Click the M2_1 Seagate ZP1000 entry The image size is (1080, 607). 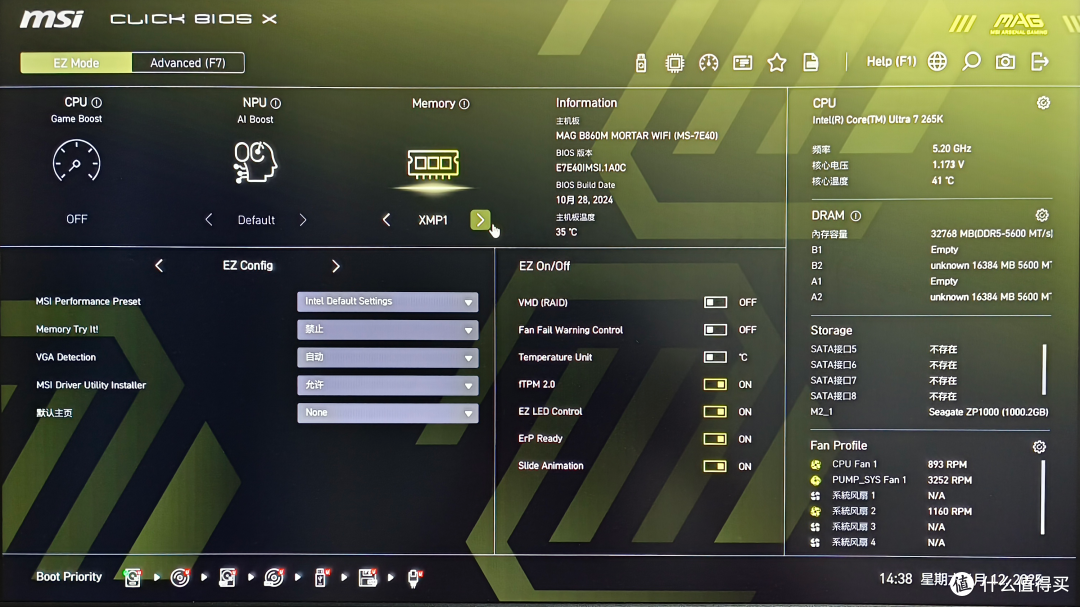[929, 412]
